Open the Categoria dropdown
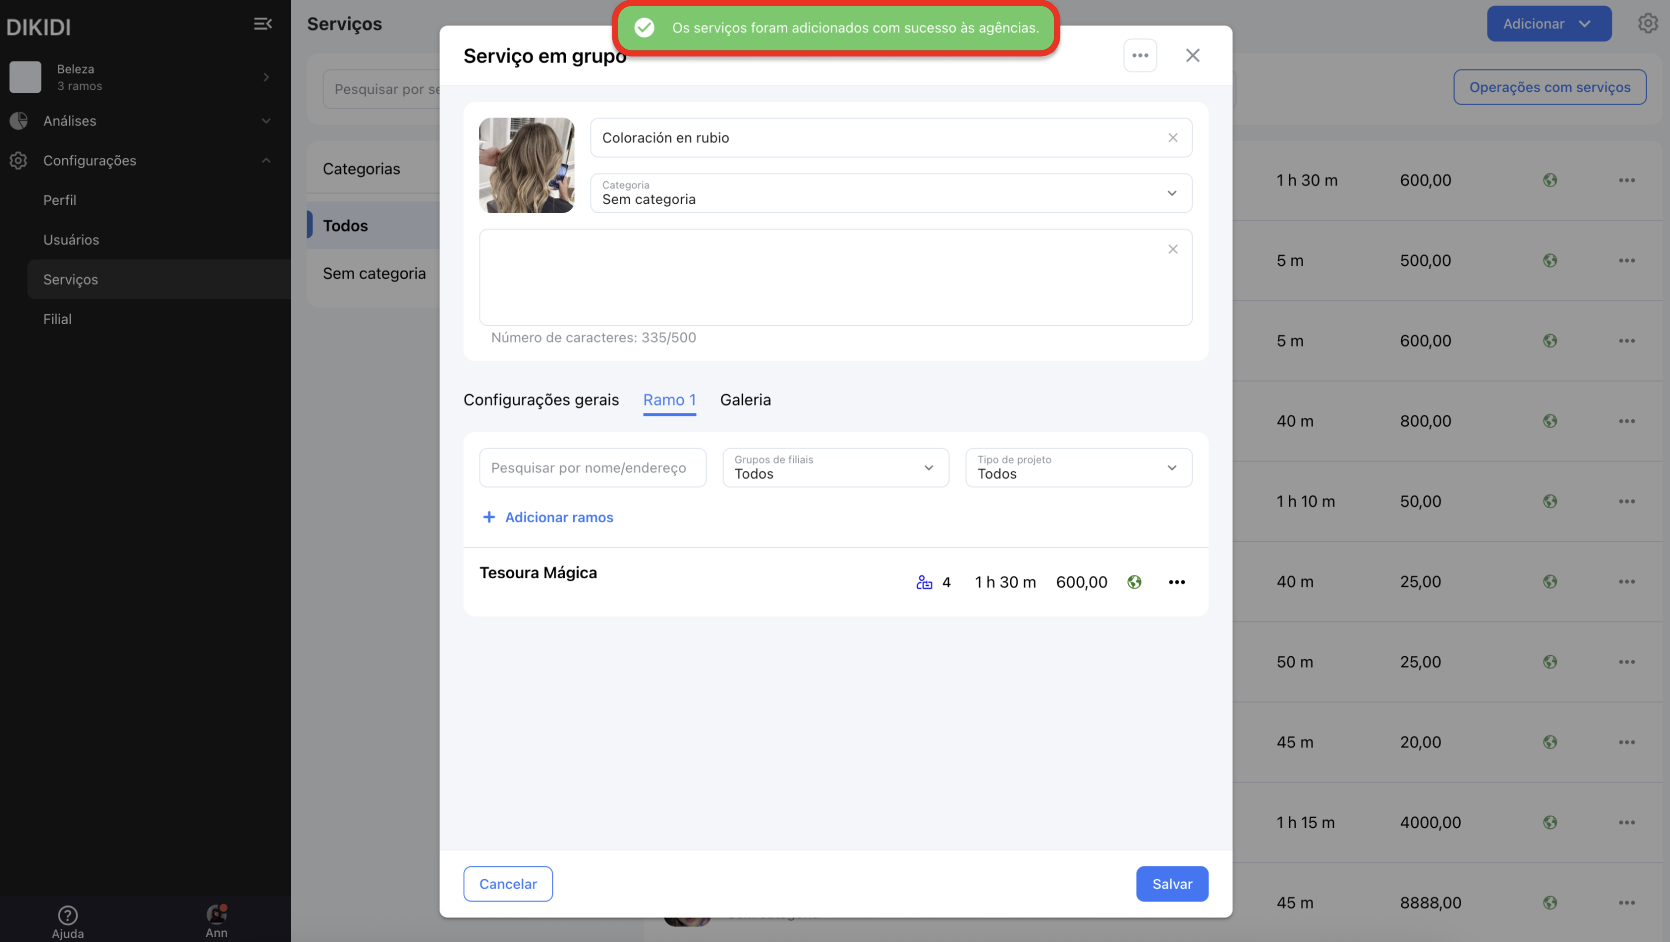Image resolution: width=1670 pixels, height=942 pixels. pos(890,193)
